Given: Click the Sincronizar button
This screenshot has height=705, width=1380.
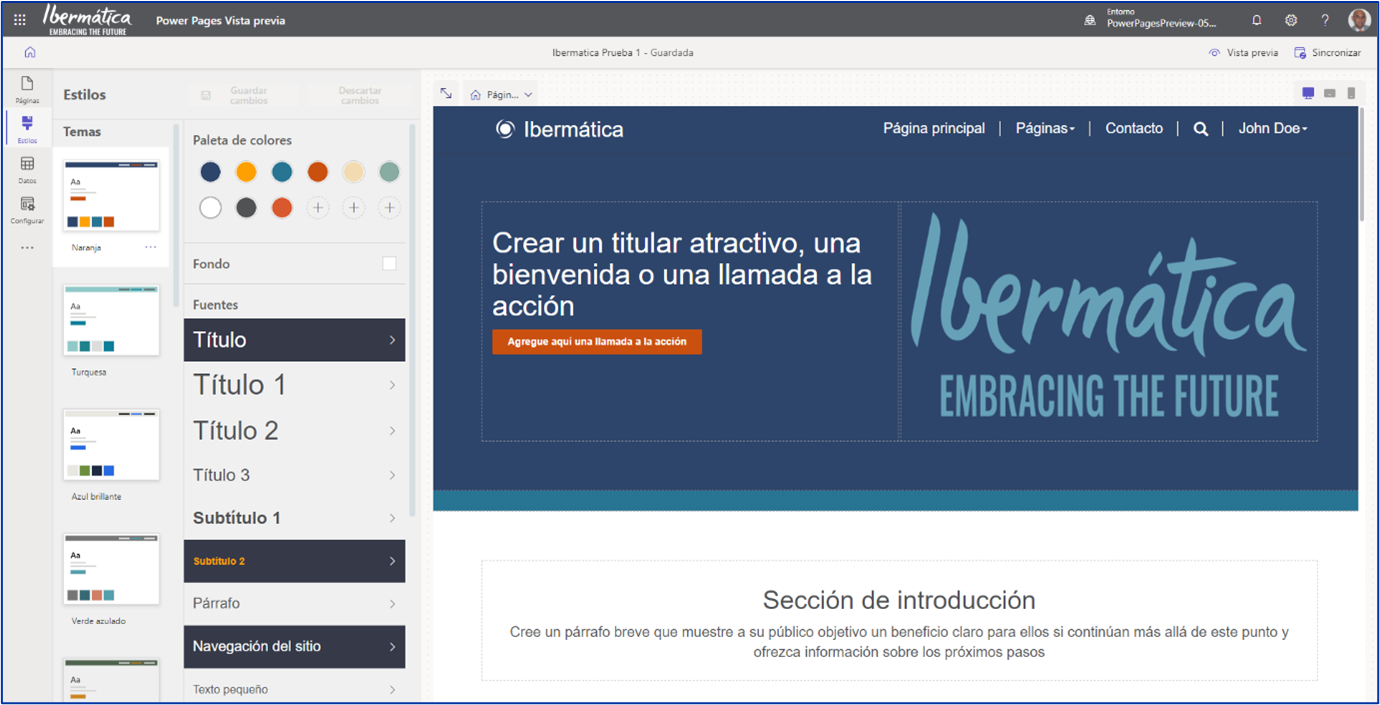Looking at the screenshot, I should pyautogui.click(x=1329, y=52).
